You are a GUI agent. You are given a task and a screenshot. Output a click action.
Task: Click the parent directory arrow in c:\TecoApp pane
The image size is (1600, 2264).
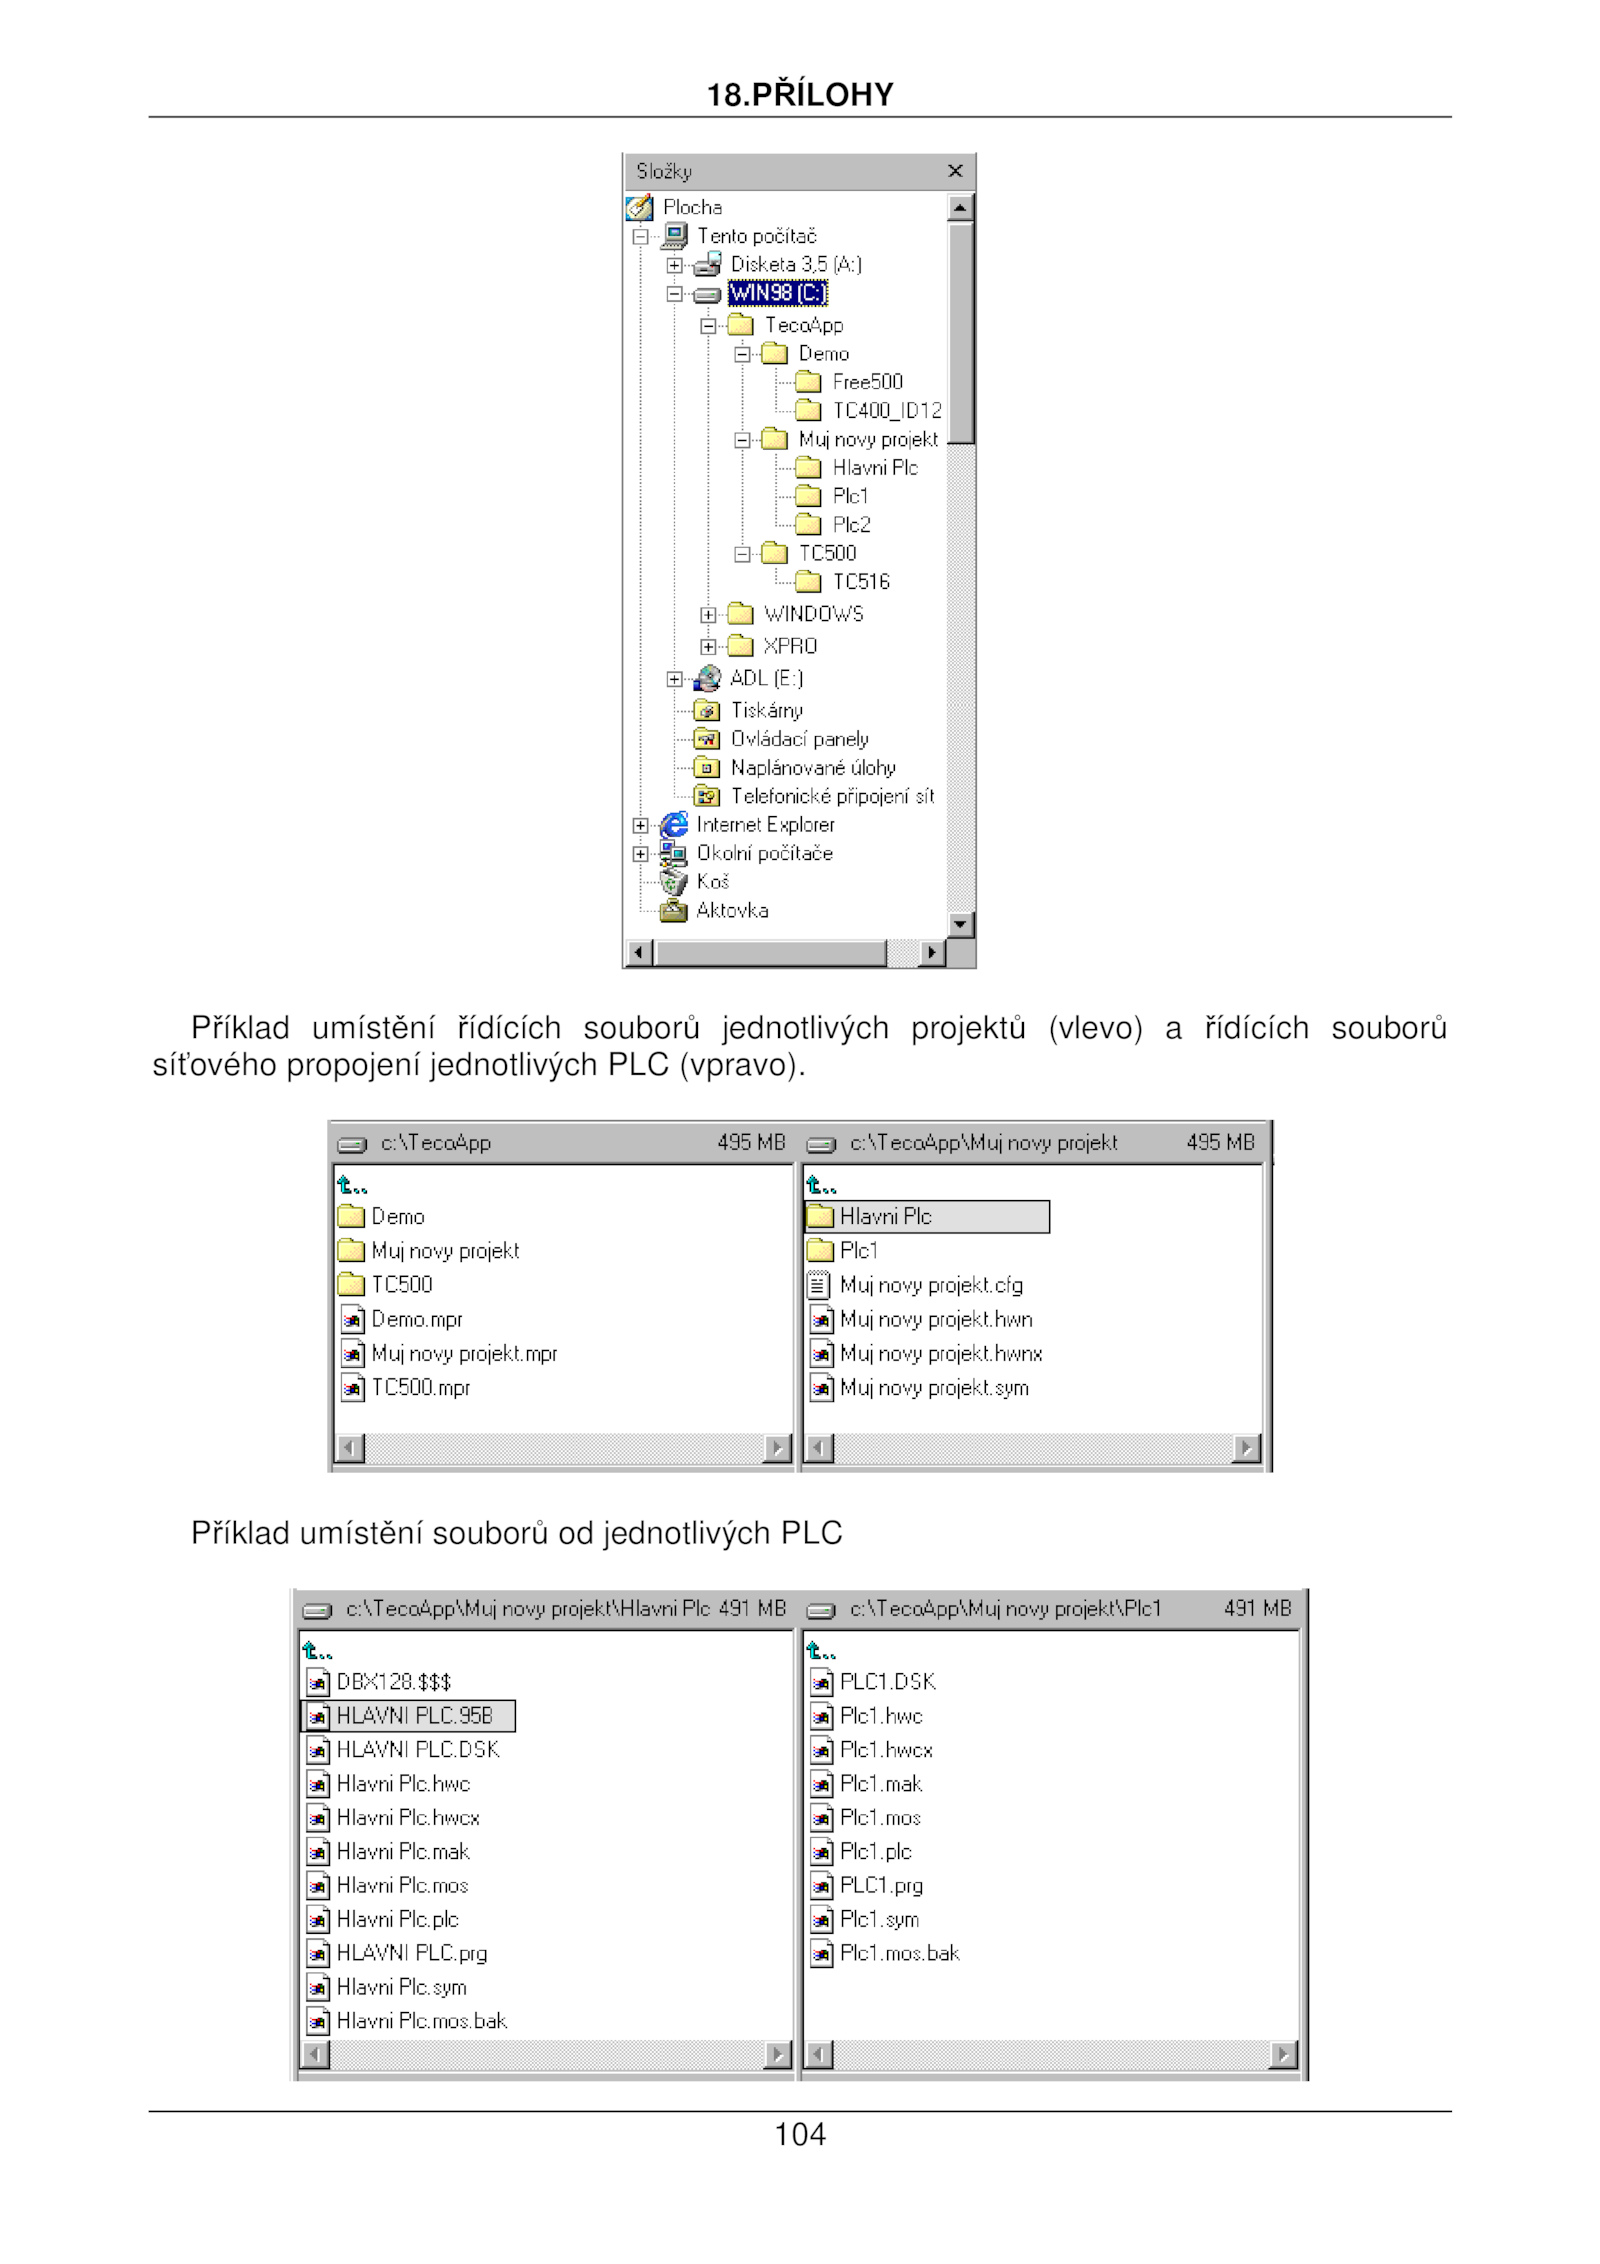point(351,1185)
